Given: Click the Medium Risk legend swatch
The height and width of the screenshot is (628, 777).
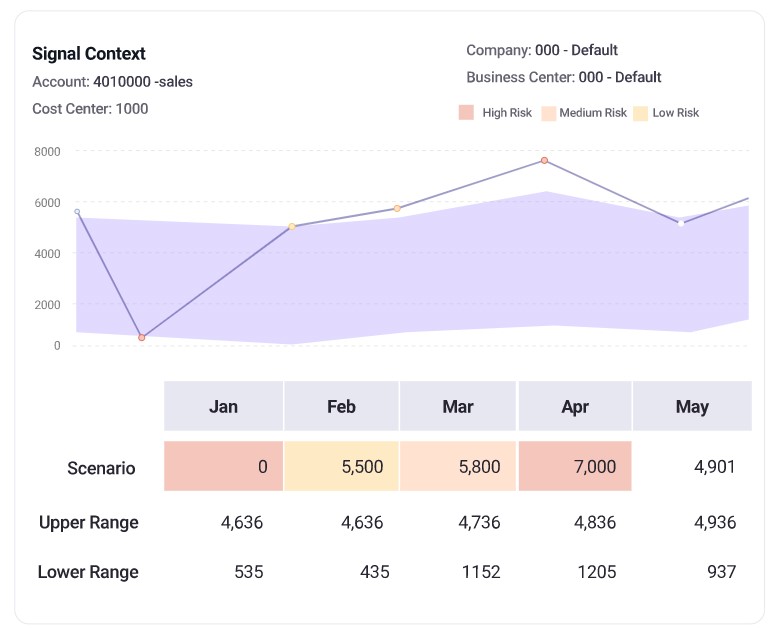Looking at the screenshot, I should (x=547, y=113).
